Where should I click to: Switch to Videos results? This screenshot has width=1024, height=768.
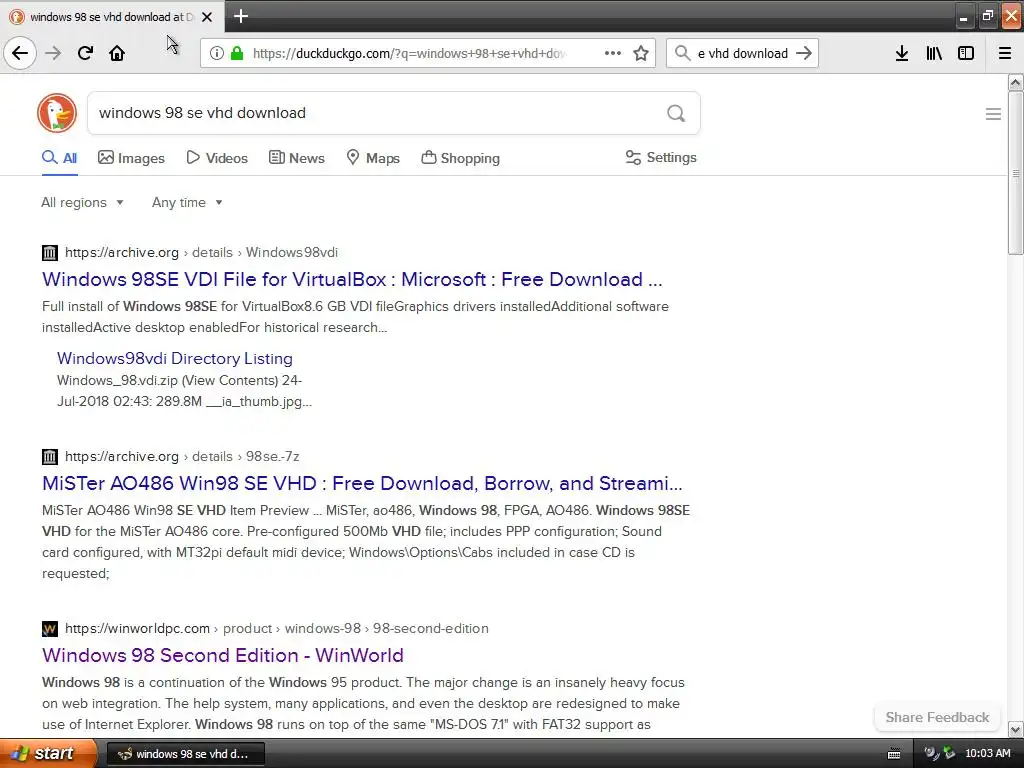click(217, 158)
